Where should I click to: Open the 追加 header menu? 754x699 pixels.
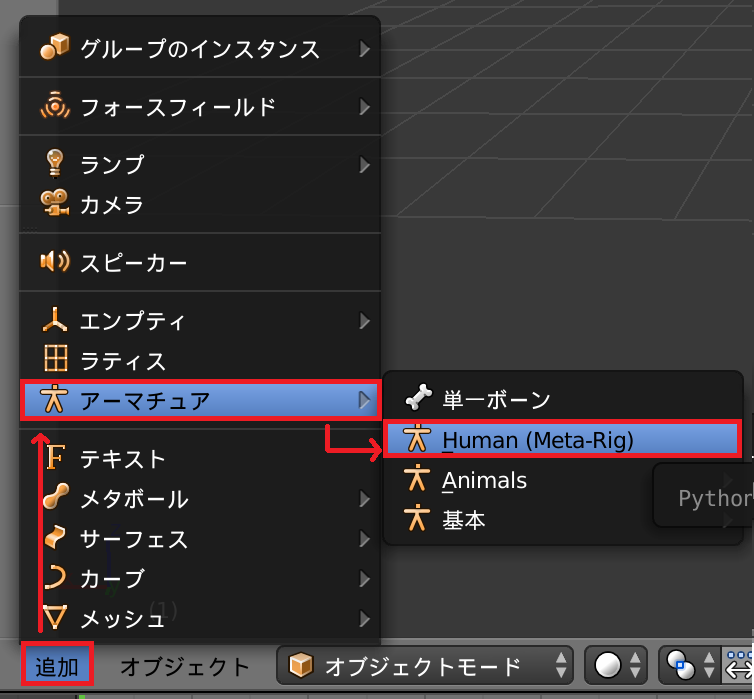point(57,666)
